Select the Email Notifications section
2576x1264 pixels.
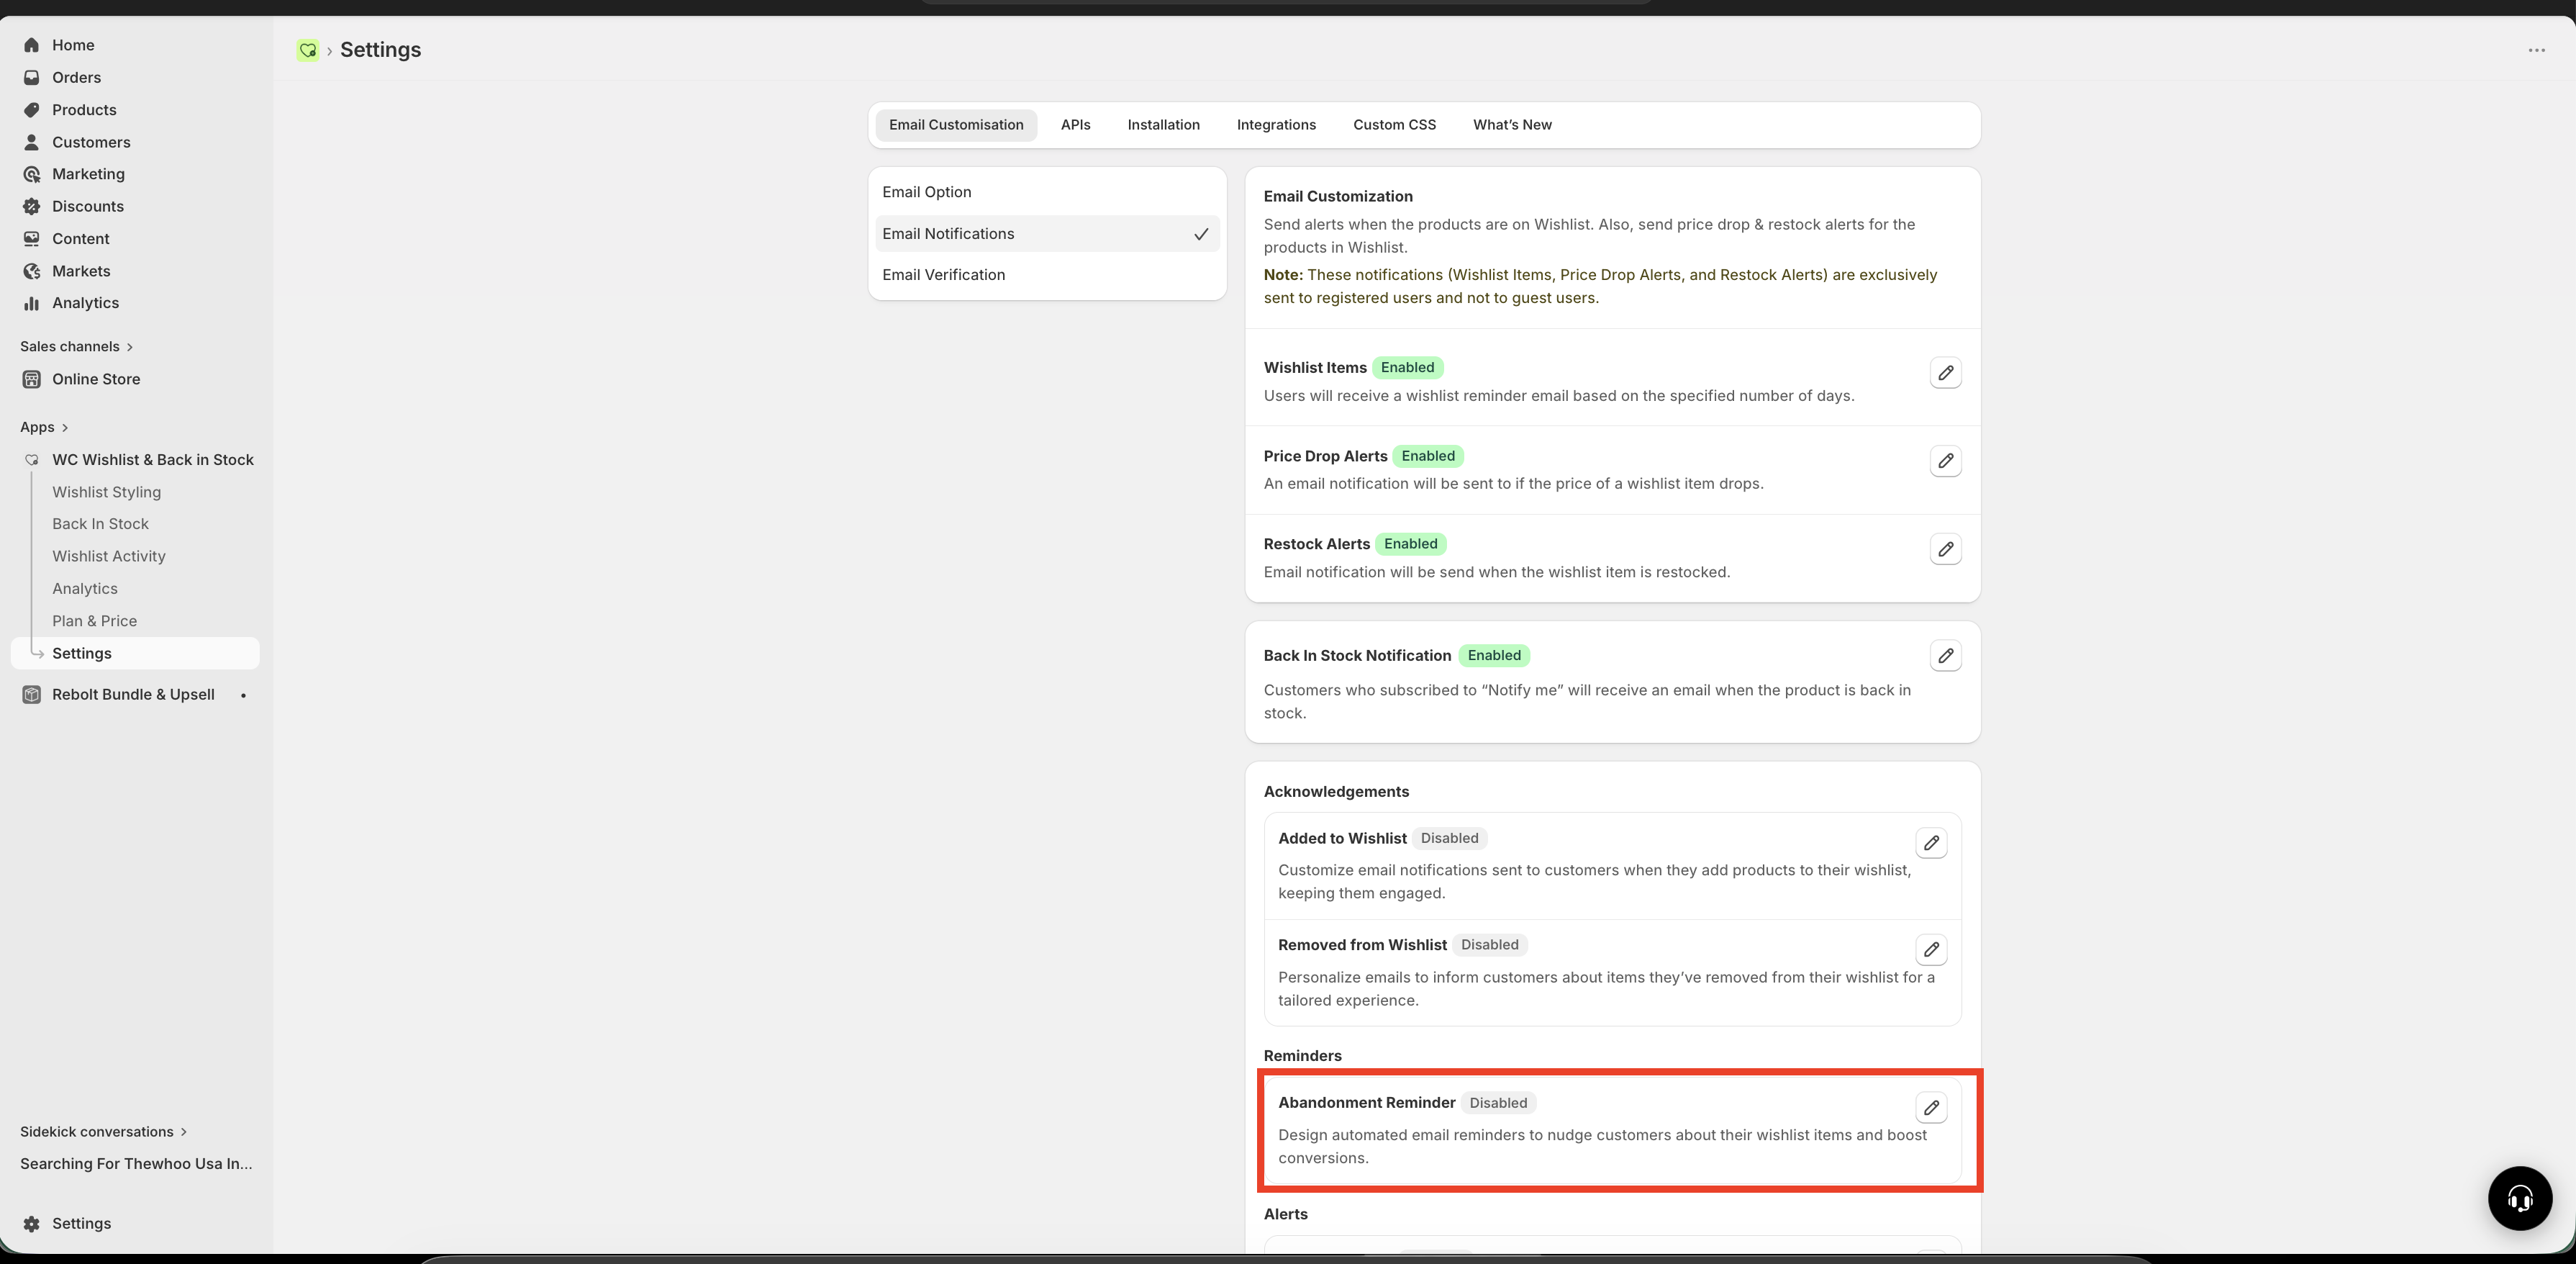1047,234
